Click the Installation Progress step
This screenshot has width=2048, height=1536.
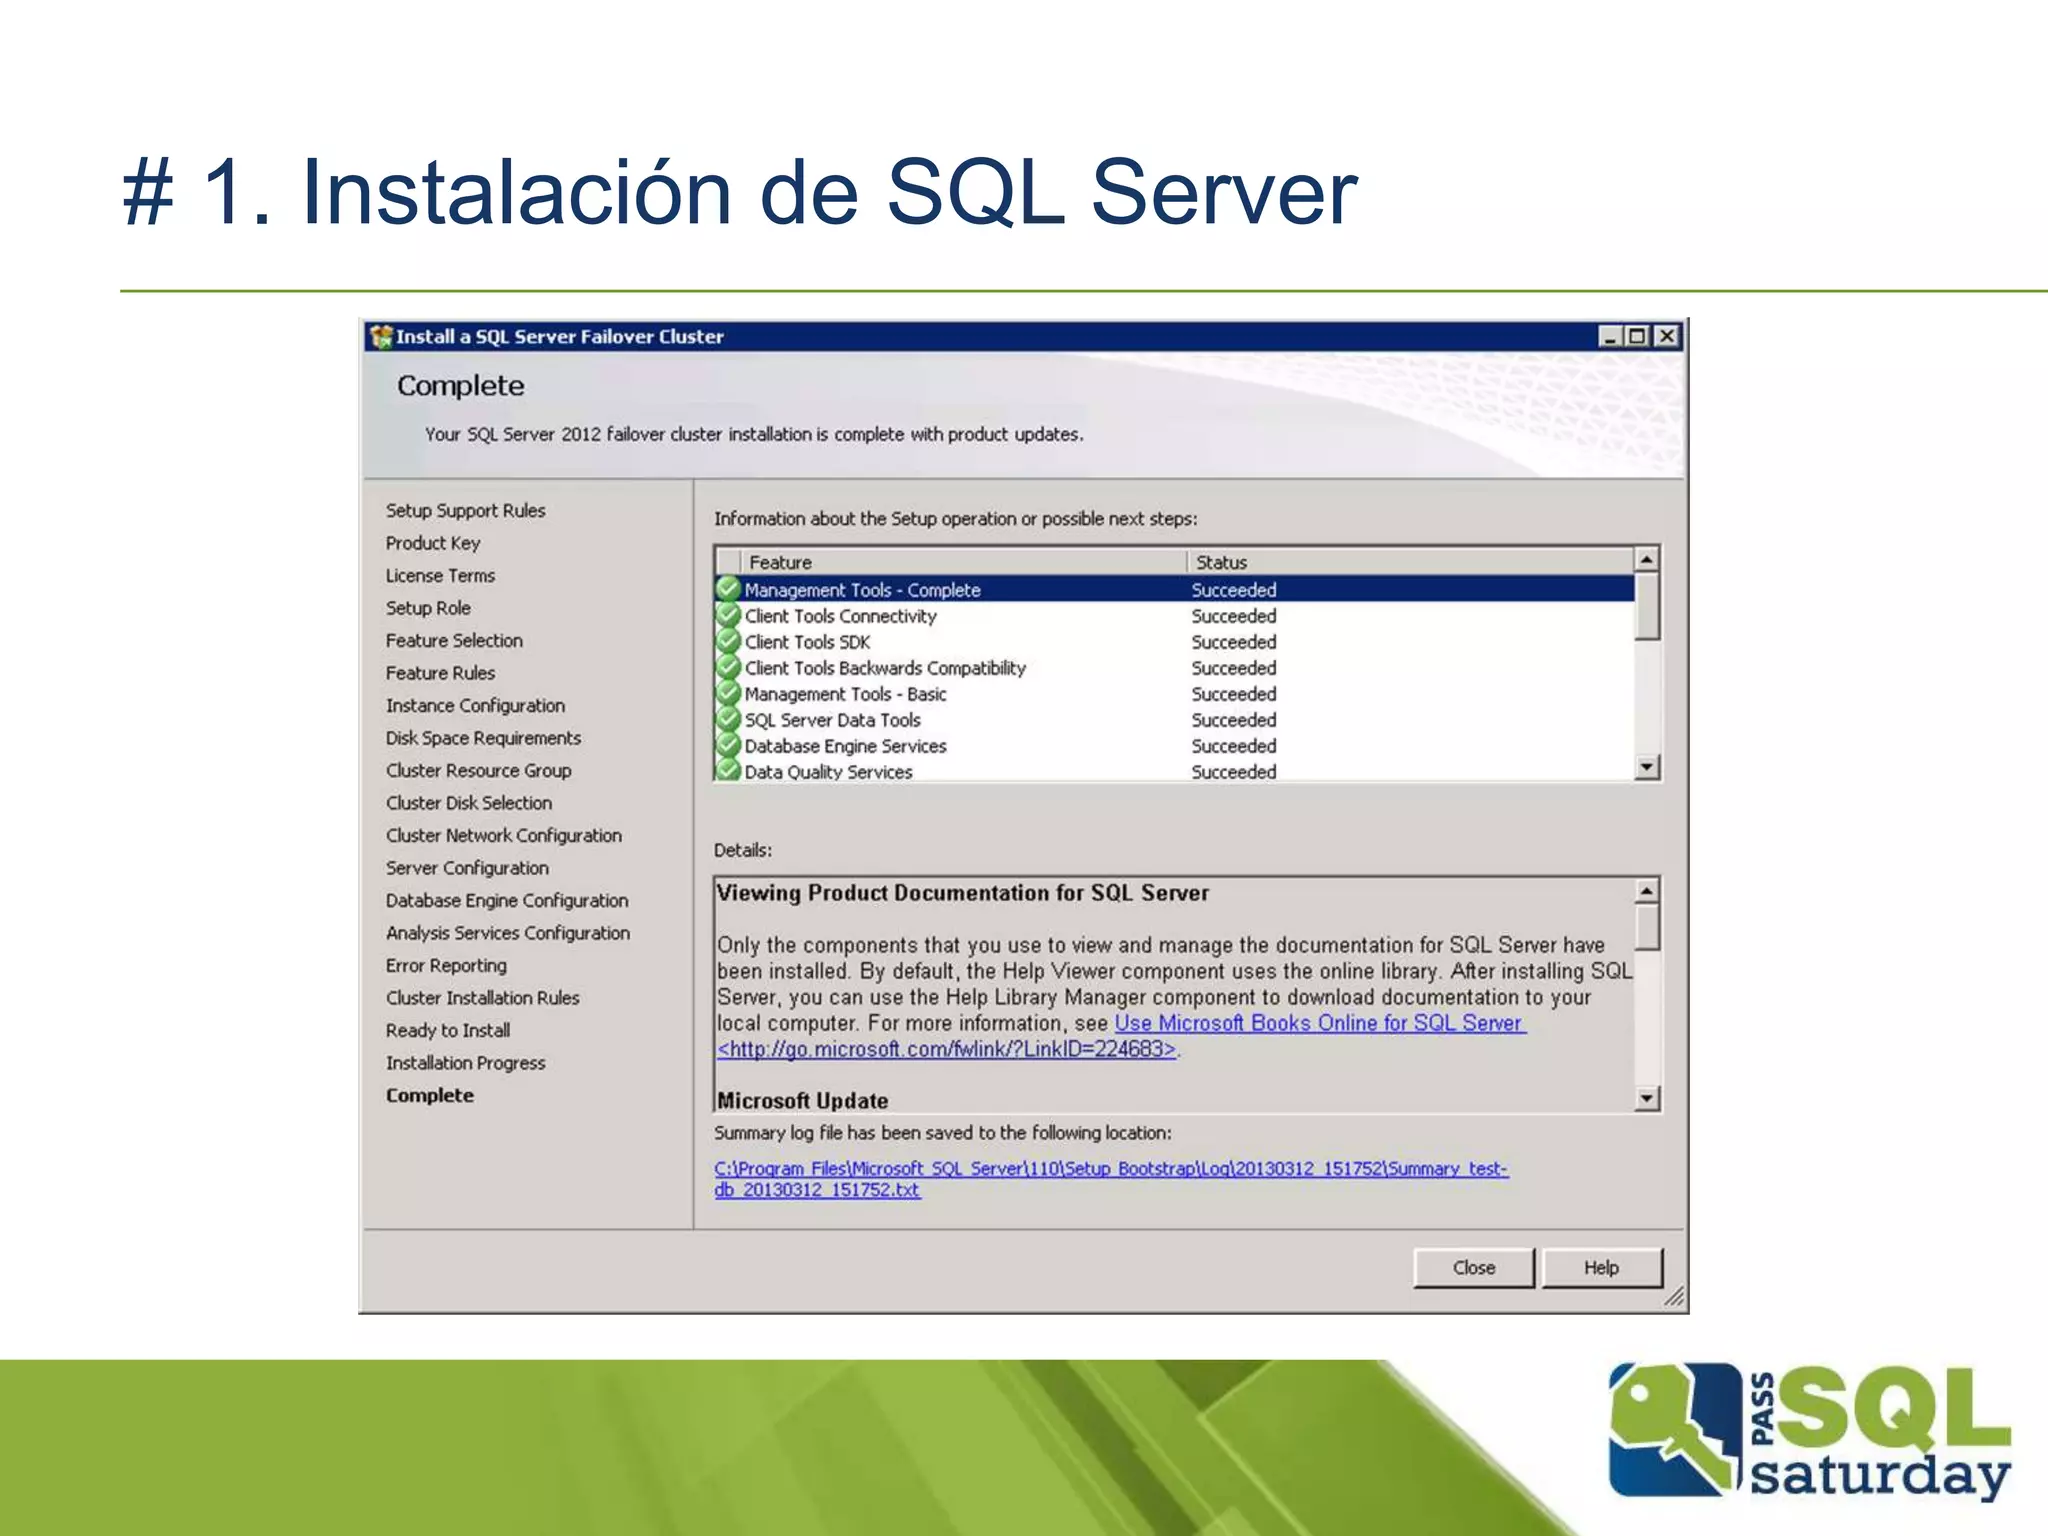[x=465, y=1063]
